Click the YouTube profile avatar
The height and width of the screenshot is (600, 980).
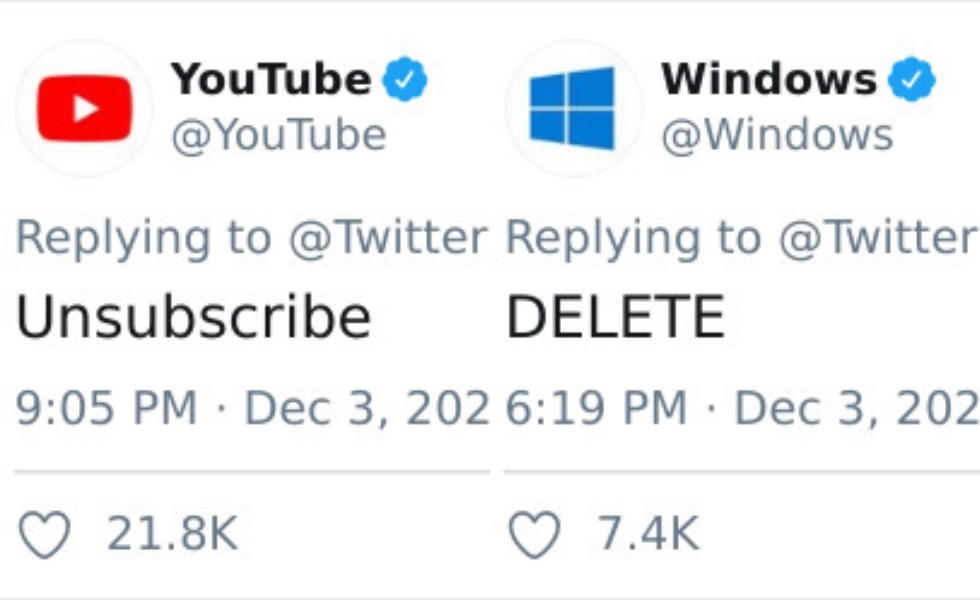tap(84, 109)
